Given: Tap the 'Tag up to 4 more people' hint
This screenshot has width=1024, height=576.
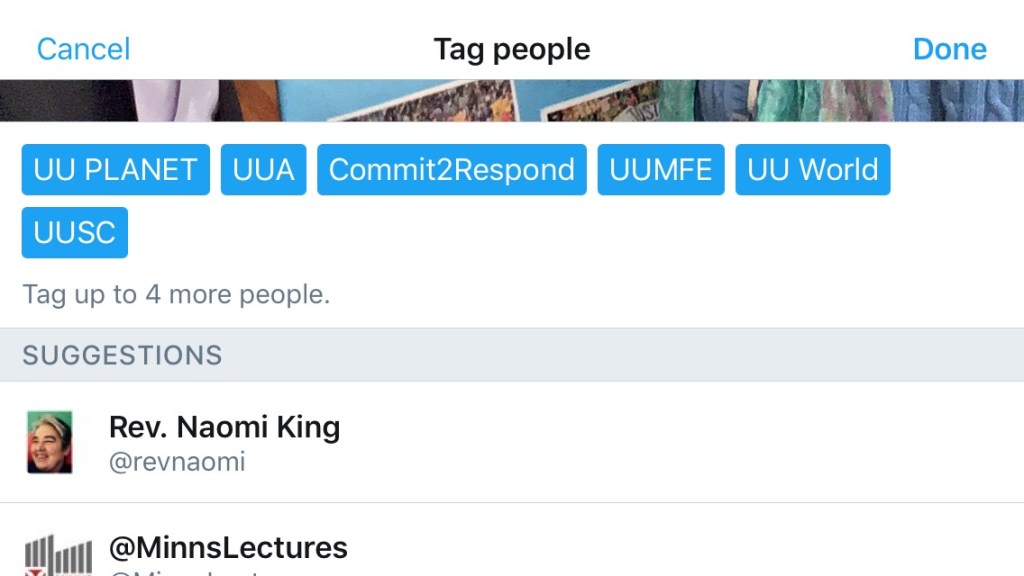Looking at the screenshot, I should click(x=176, y=295).
